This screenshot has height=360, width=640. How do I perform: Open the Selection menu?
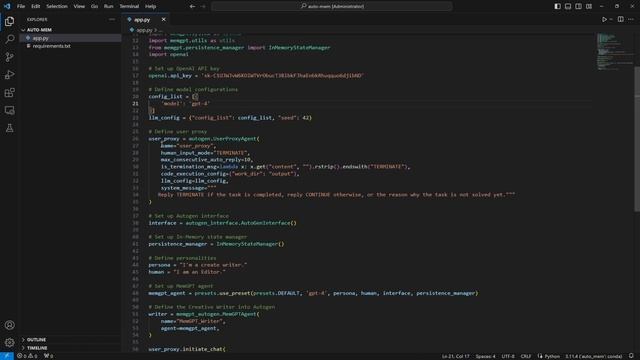[x=57, y=7]
